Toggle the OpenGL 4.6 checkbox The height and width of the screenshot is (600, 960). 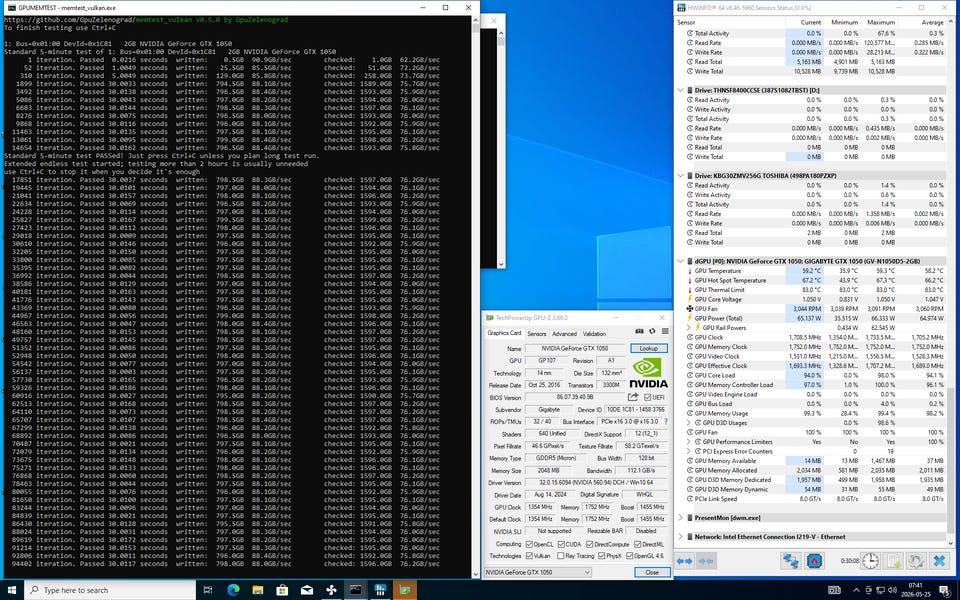pyautogui.click(x=629, y=556)
